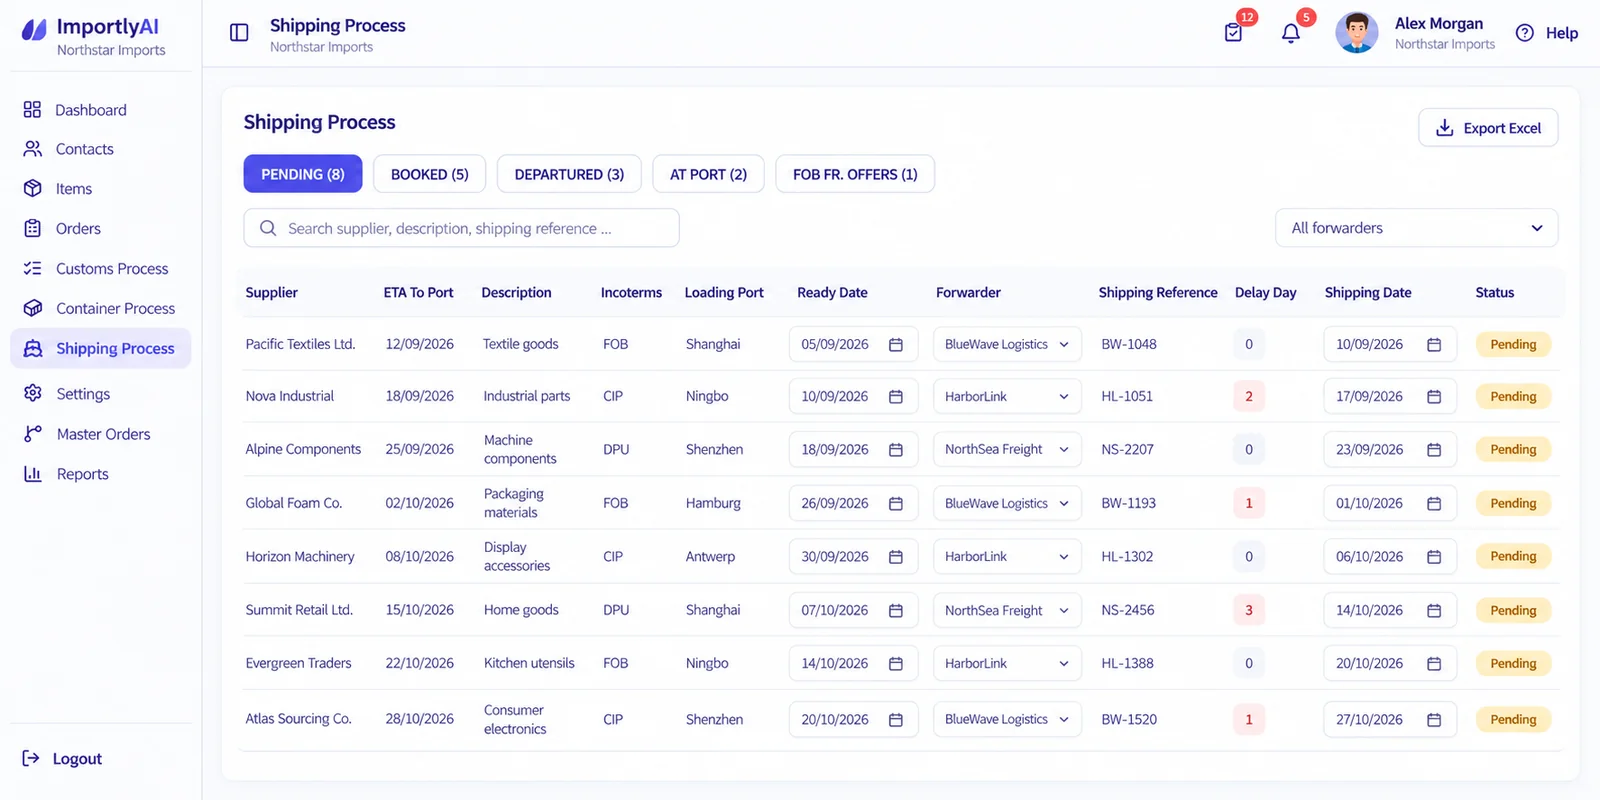Open notifications bell icon

pyautogui.click(x=1291, y=33)
